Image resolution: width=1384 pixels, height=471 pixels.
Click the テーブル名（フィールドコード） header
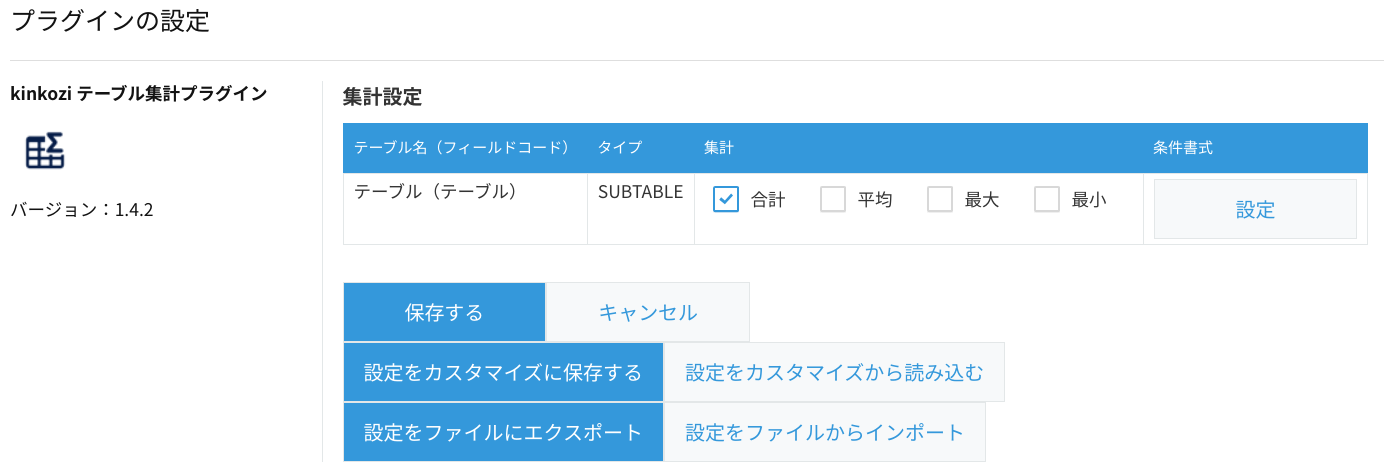pyautogui.click(x=462, y=147)
